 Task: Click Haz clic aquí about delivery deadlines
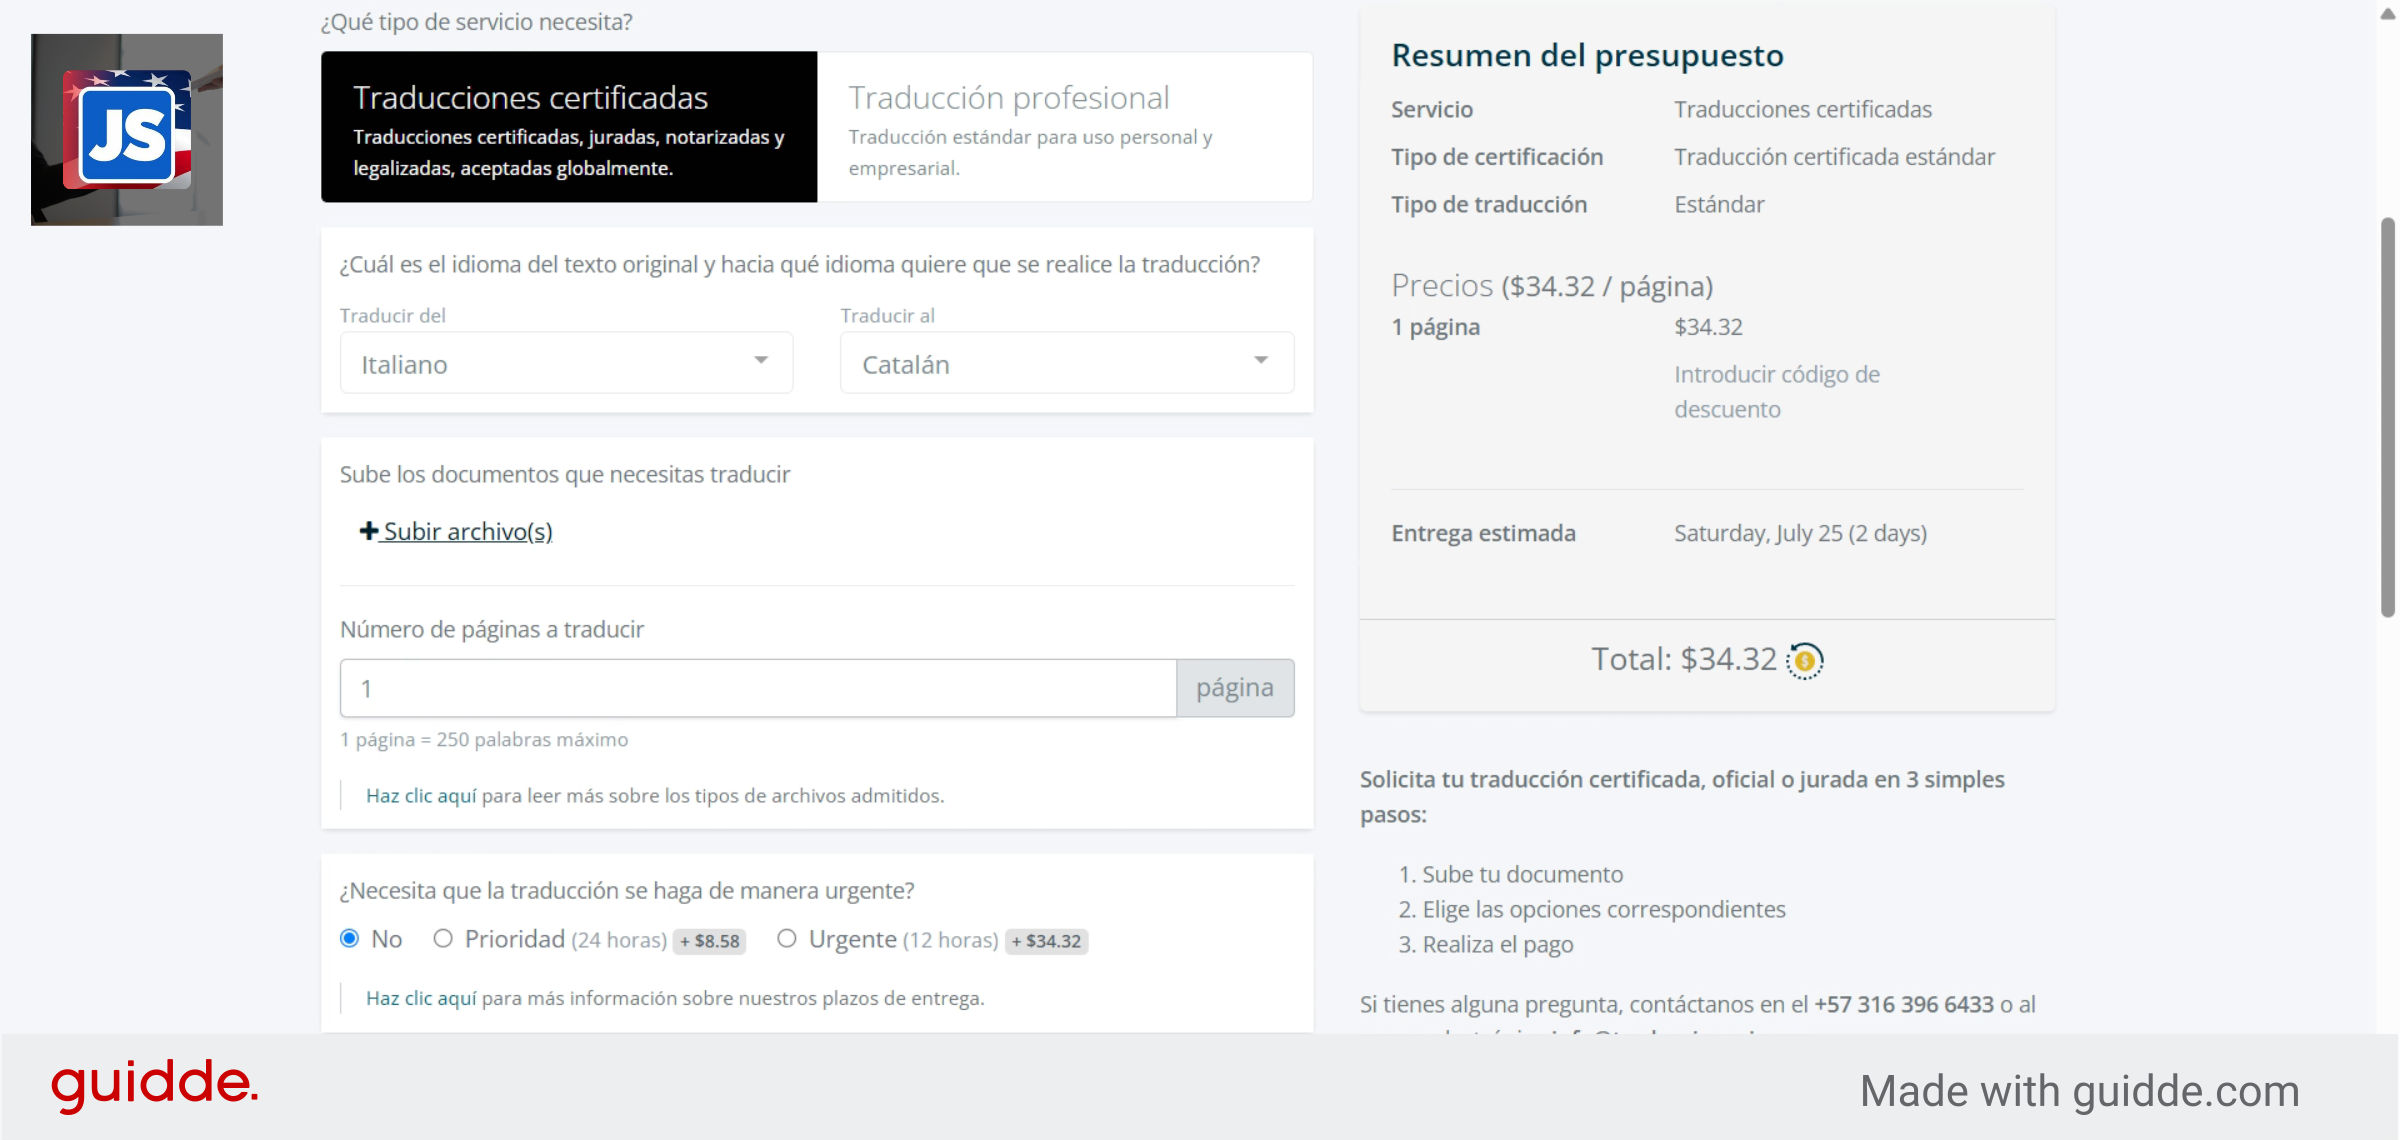point(421,998)
